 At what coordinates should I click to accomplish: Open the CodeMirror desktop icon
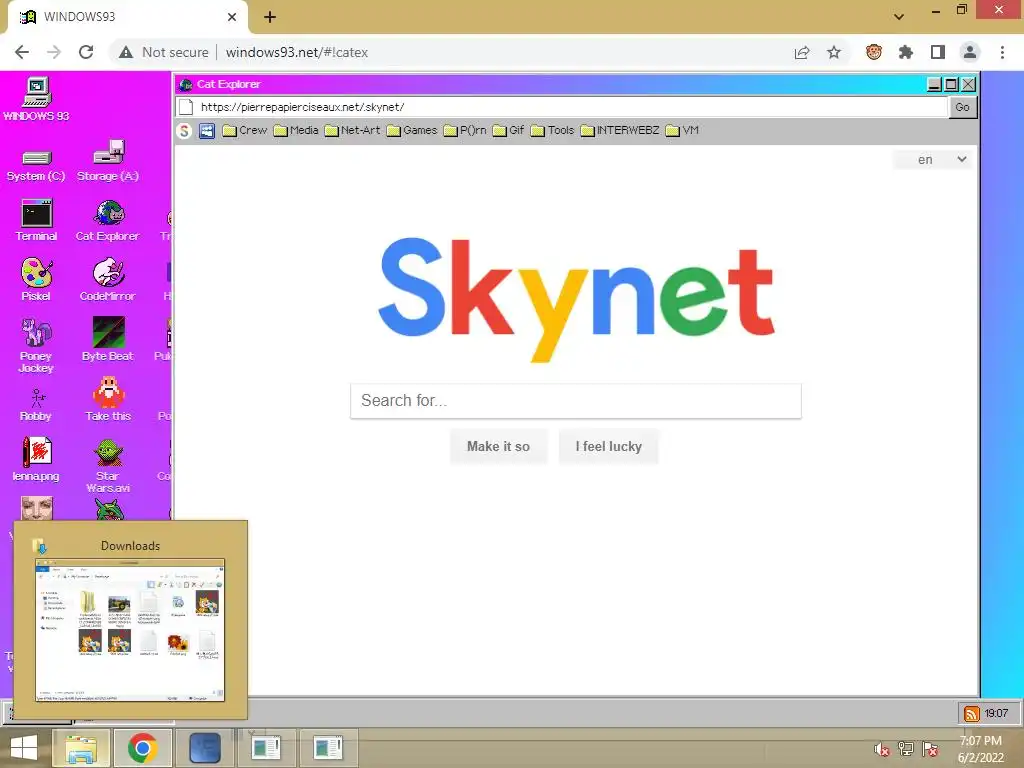click(x=108, y=280)
